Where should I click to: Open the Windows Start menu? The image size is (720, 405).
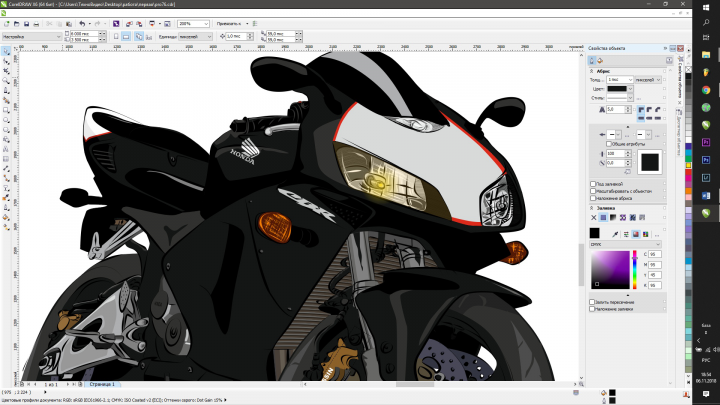point(706,7)
